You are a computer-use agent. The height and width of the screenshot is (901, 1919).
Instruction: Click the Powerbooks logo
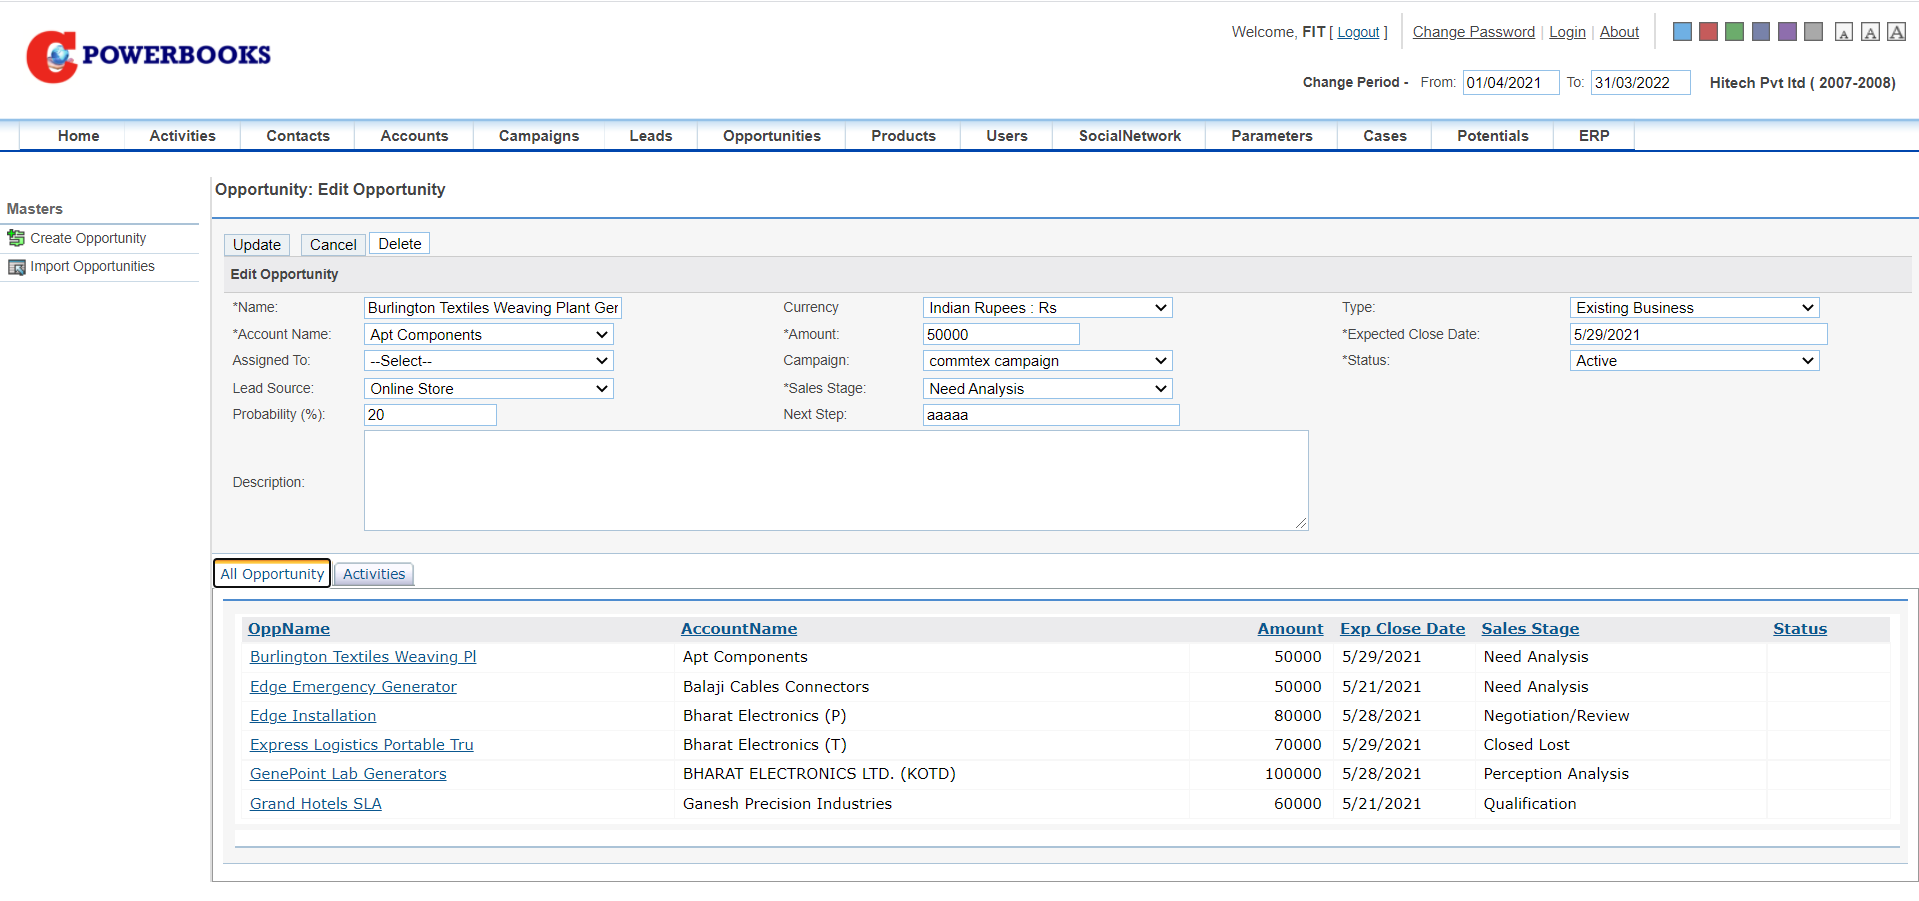pos(148,56)
